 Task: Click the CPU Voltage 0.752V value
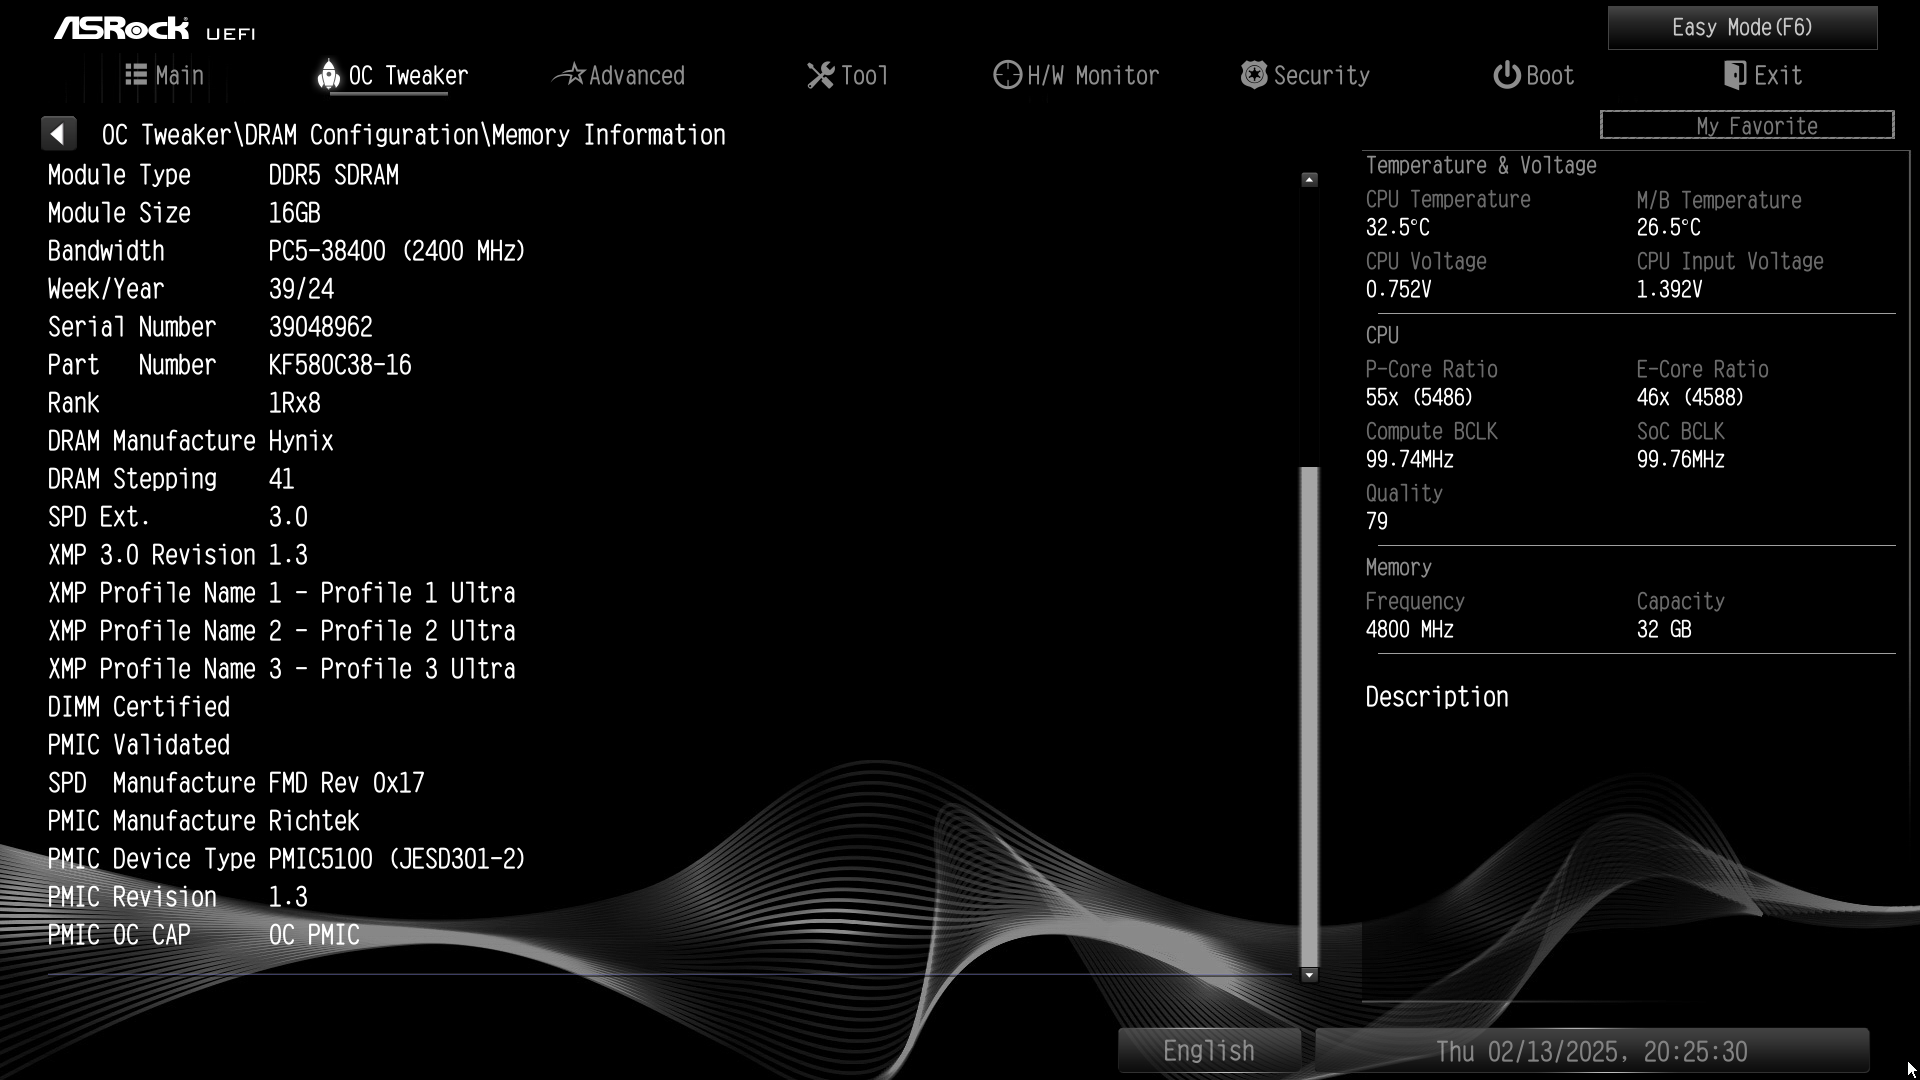(x=1398, y=289)
